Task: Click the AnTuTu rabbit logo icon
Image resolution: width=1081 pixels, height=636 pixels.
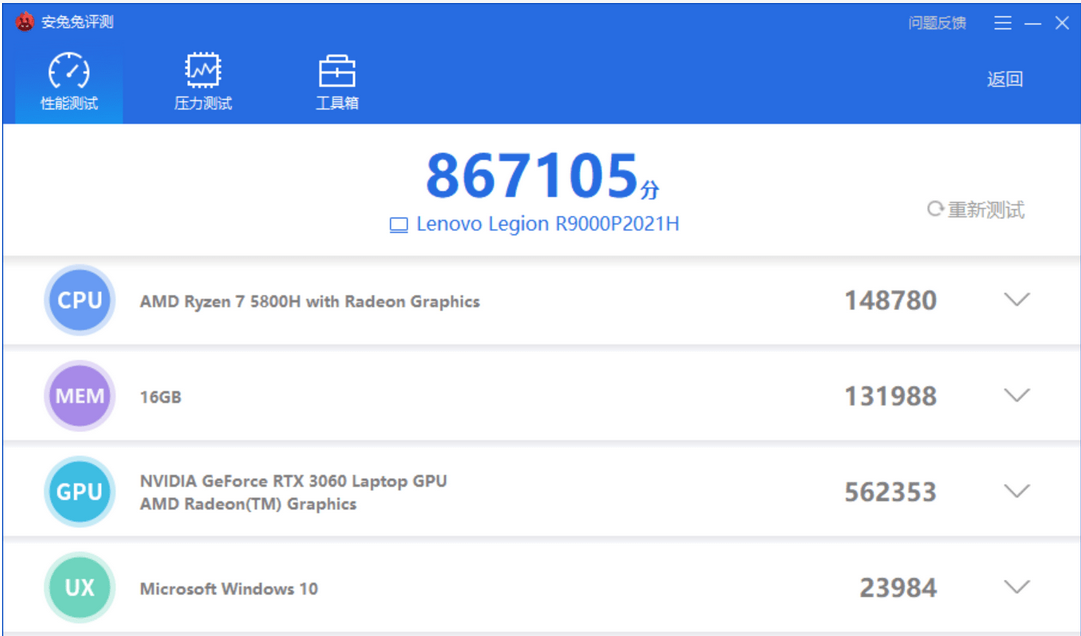Action: coord(25,22)
